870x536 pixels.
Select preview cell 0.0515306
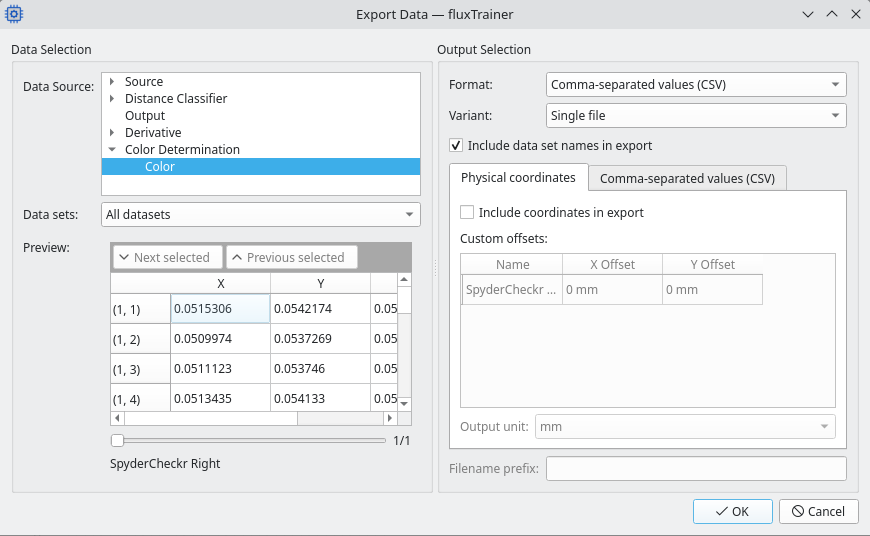tap(220, 309)
